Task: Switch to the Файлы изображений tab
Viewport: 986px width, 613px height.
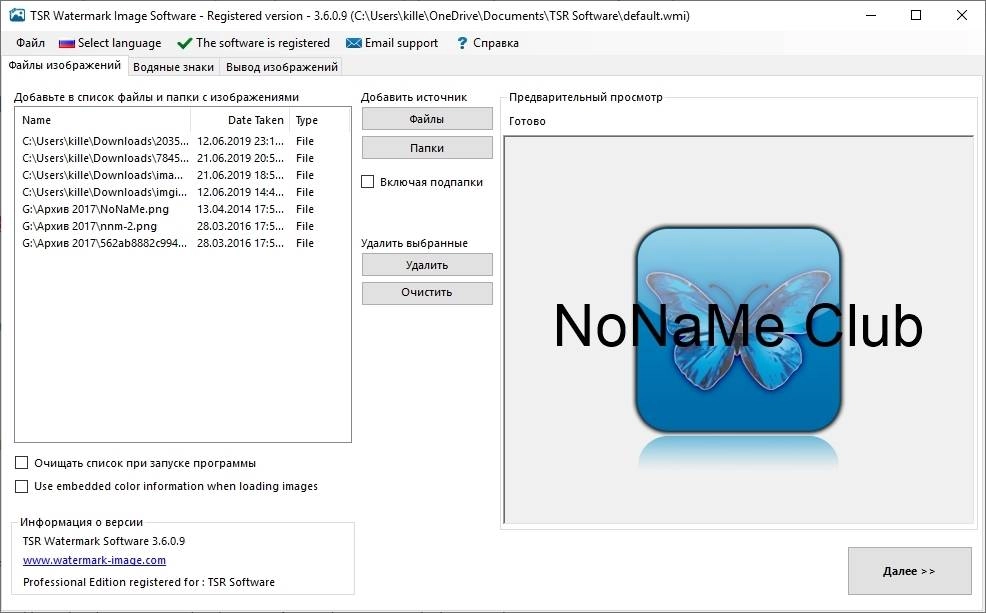Action: click(64, 65)
